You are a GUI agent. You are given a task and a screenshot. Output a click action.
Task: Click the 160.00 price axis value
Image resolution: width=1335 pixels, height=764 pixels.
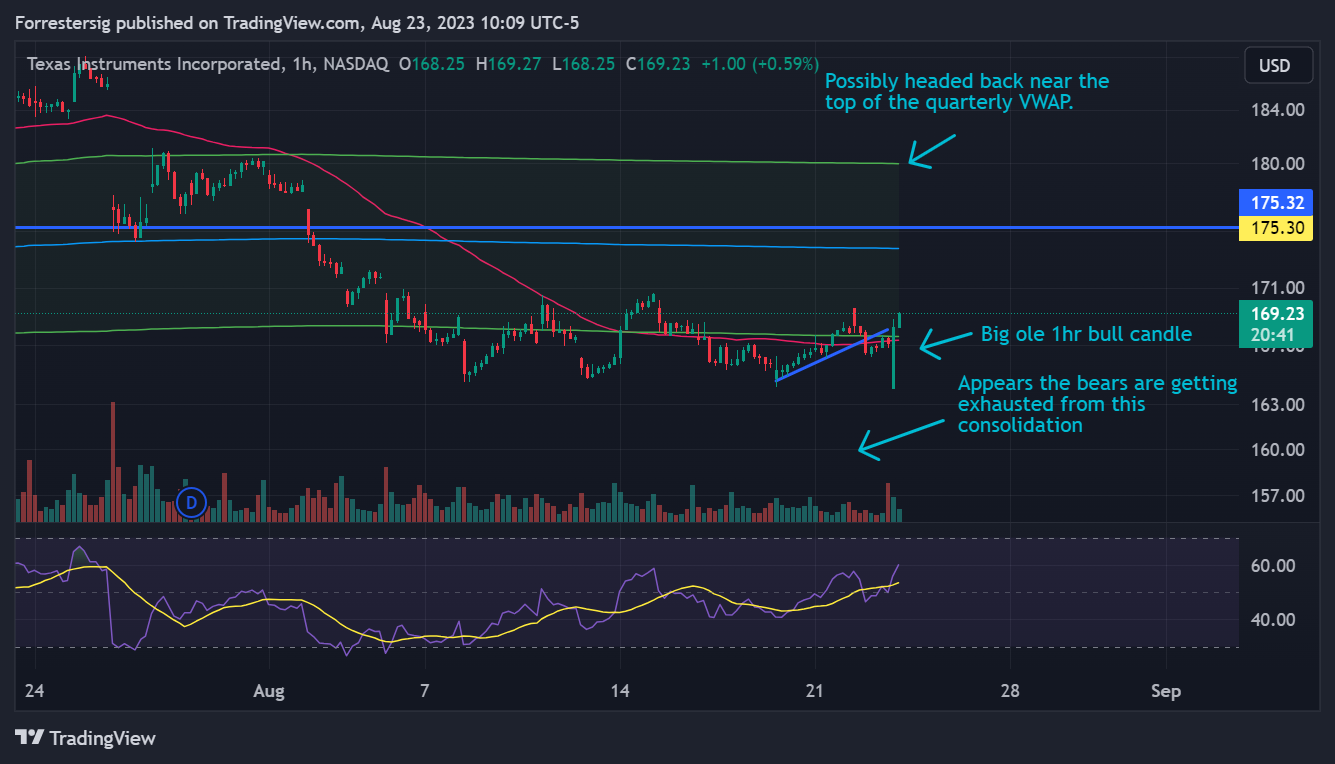click(1278, 450)
